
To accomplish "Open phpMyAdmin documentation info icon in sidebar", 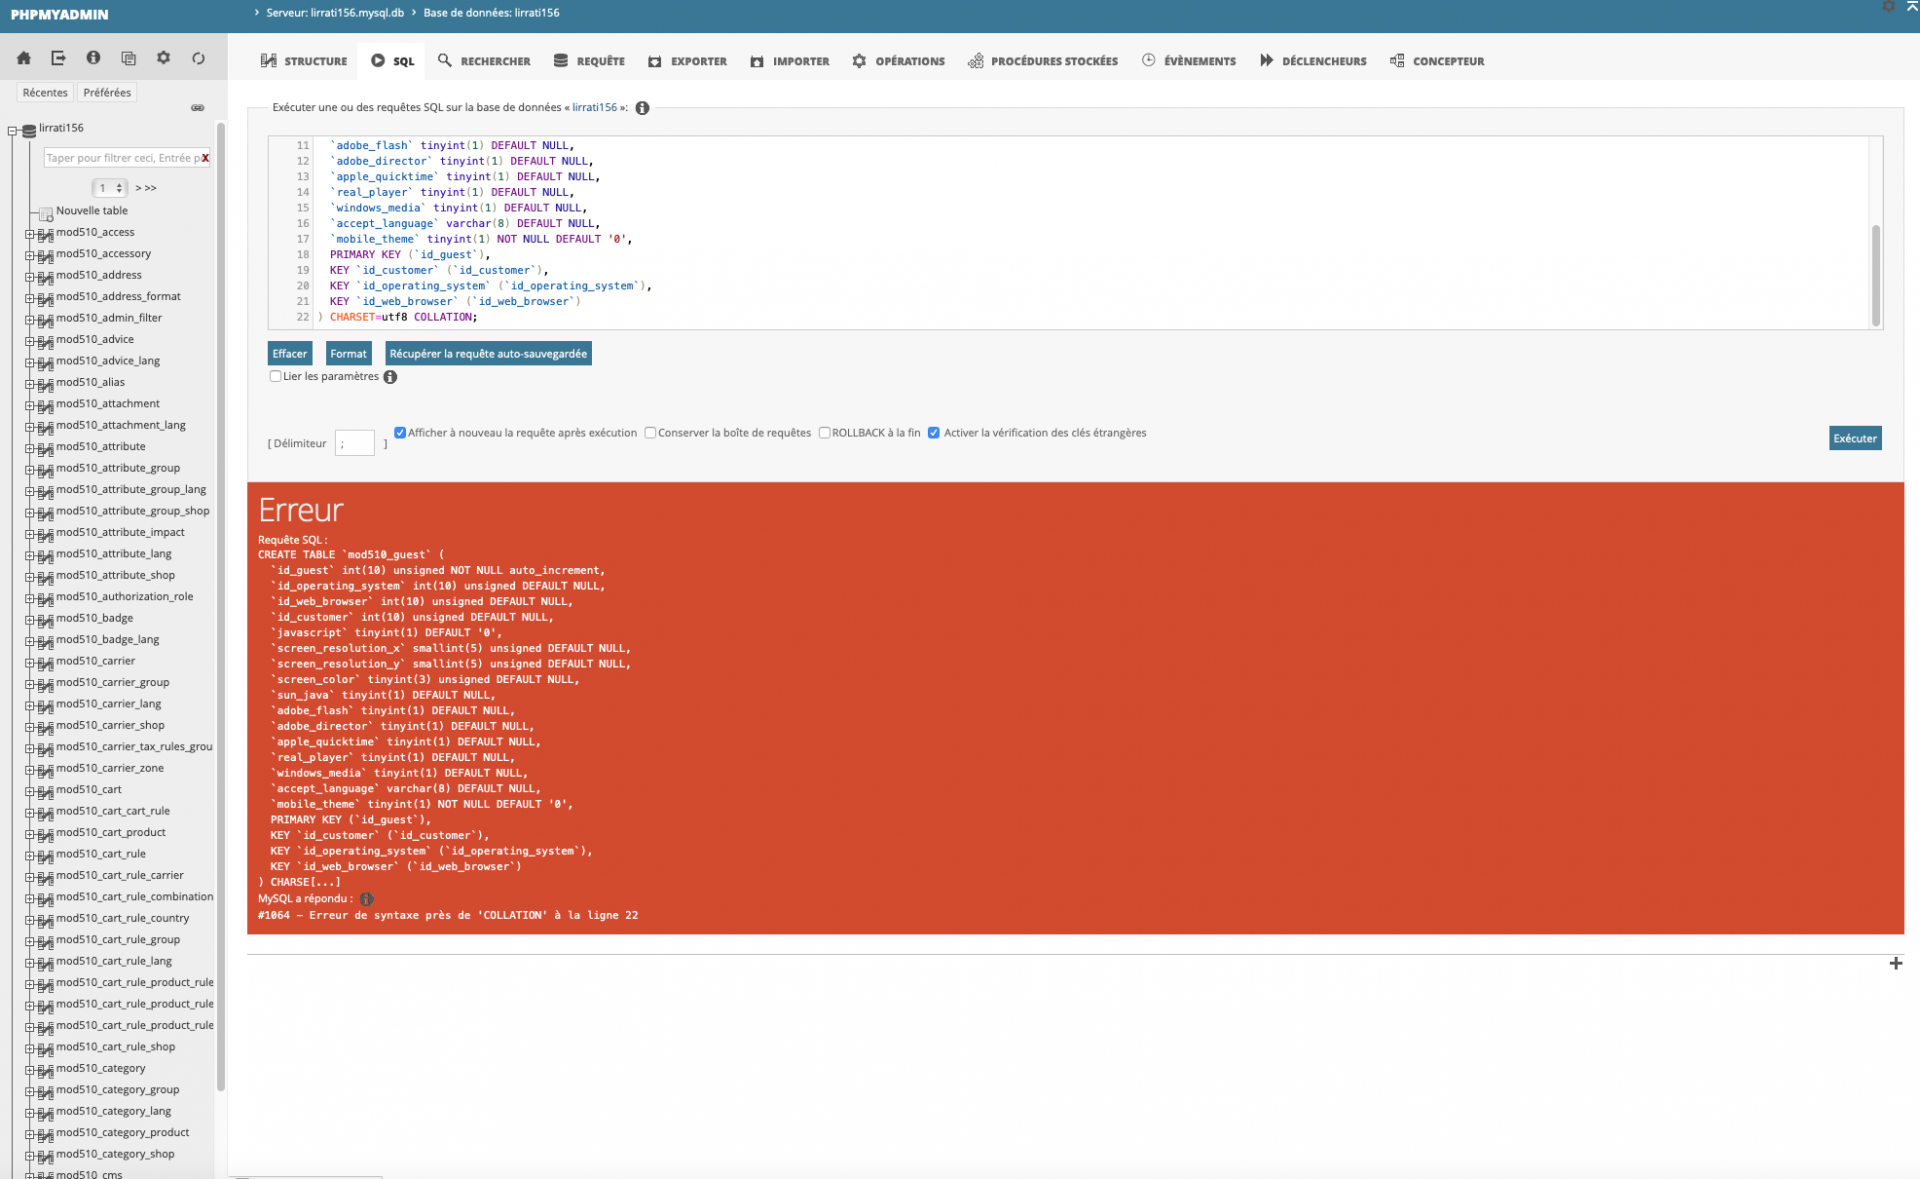I will pos(93,58).
